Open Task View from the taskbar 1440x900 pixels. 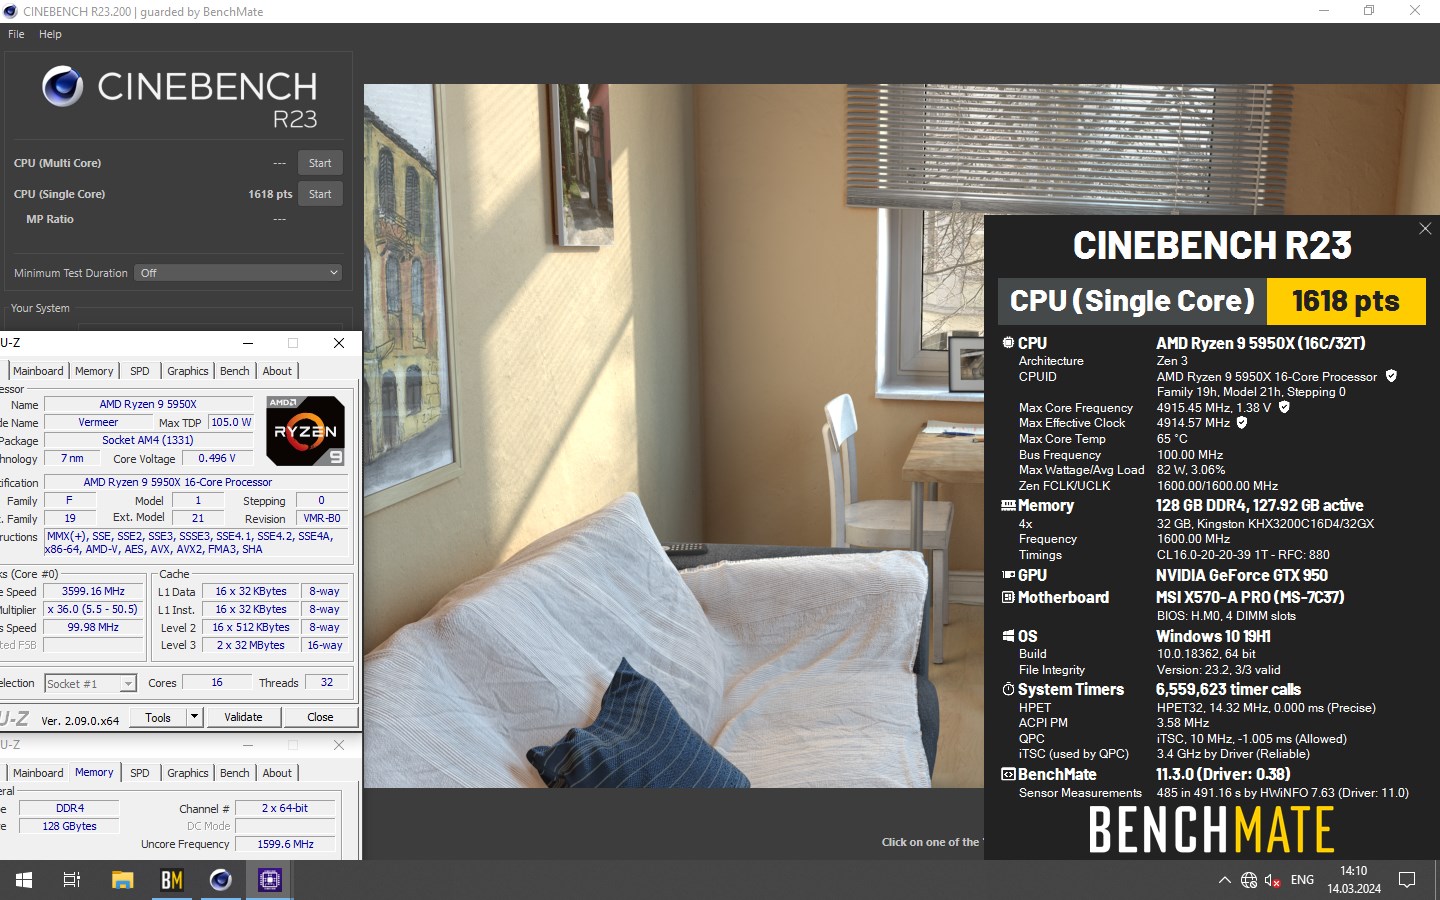(72, 880)
